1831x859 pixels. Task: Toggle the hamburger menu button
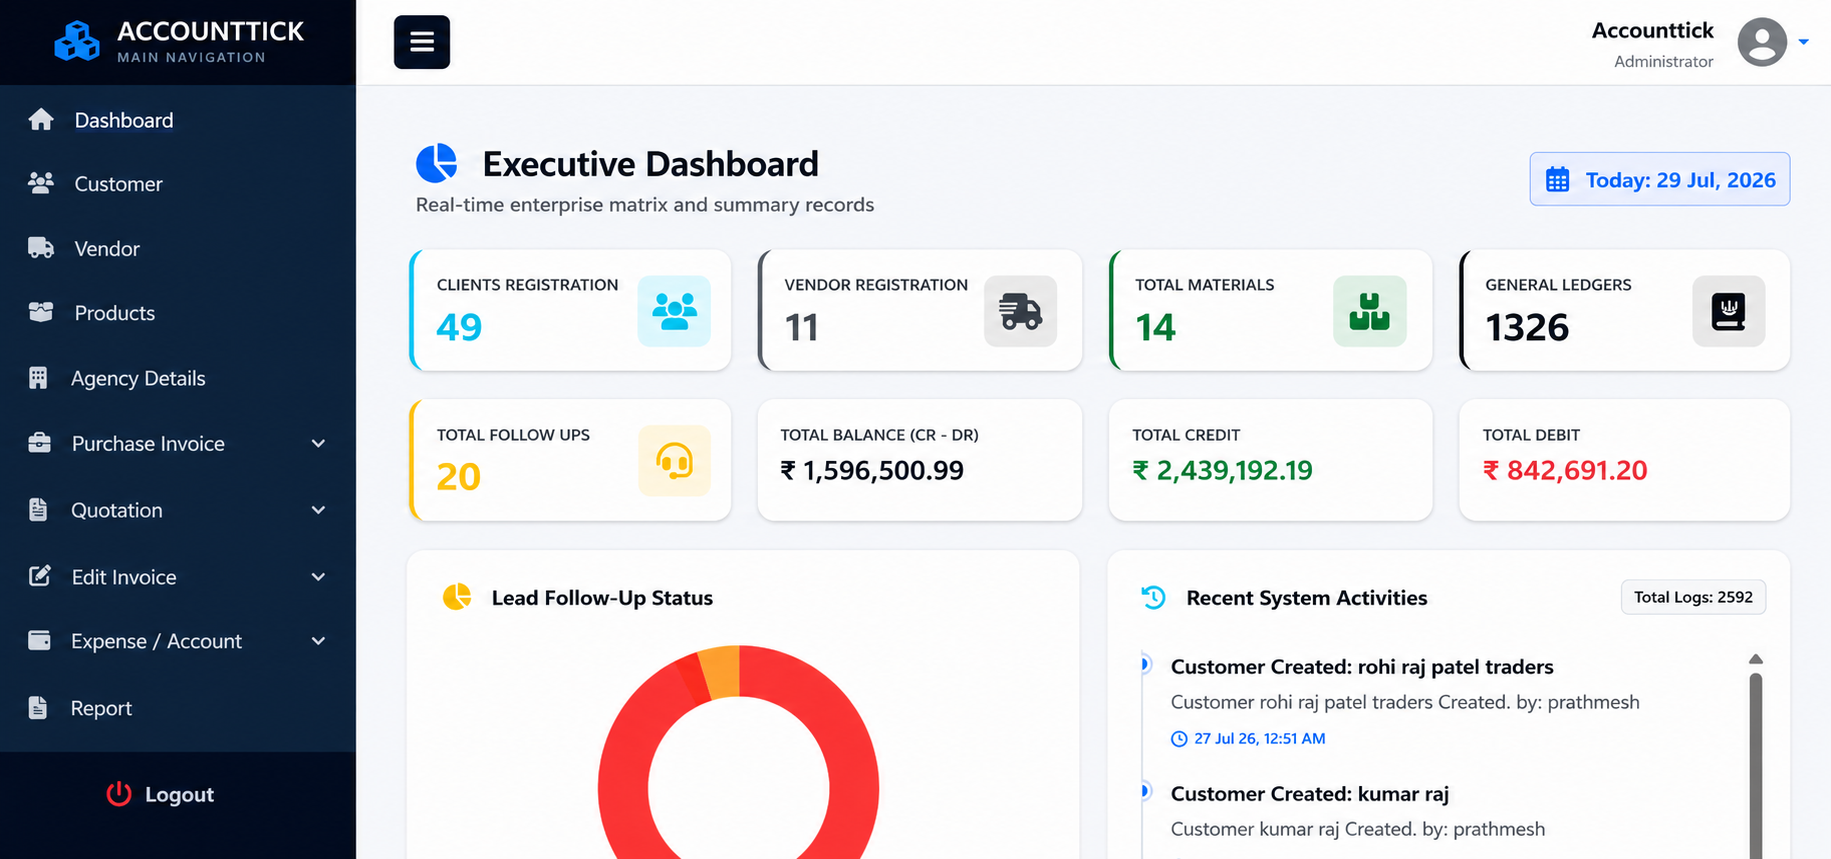click(x=422, y=42)
